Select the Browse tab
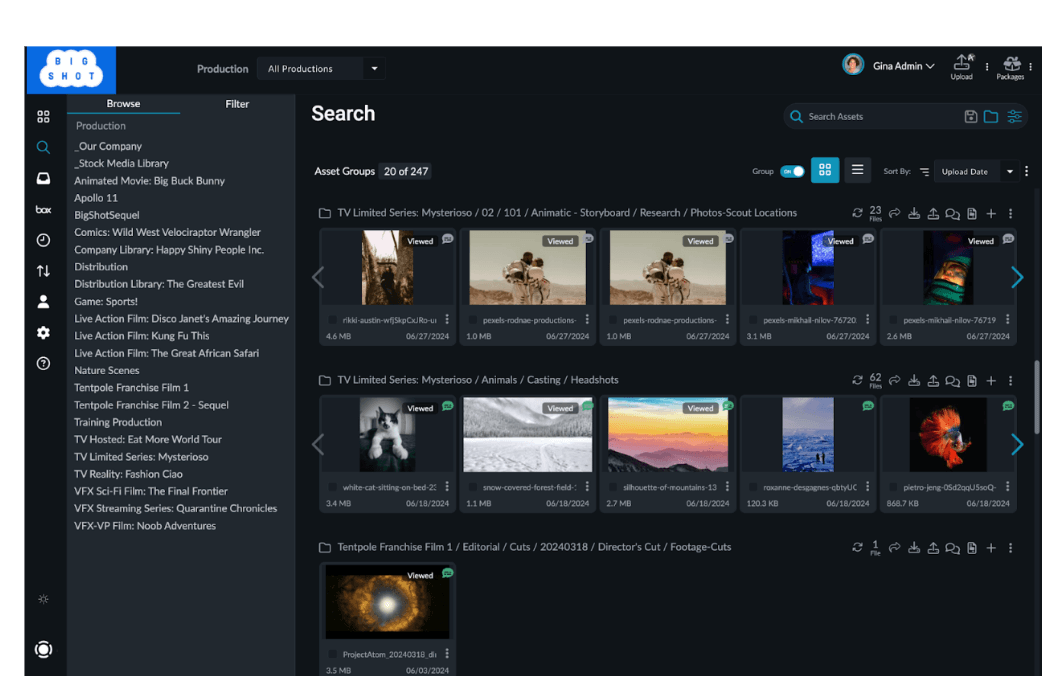This screenshot has width=1042, height=676. click(x=124, y=104)
